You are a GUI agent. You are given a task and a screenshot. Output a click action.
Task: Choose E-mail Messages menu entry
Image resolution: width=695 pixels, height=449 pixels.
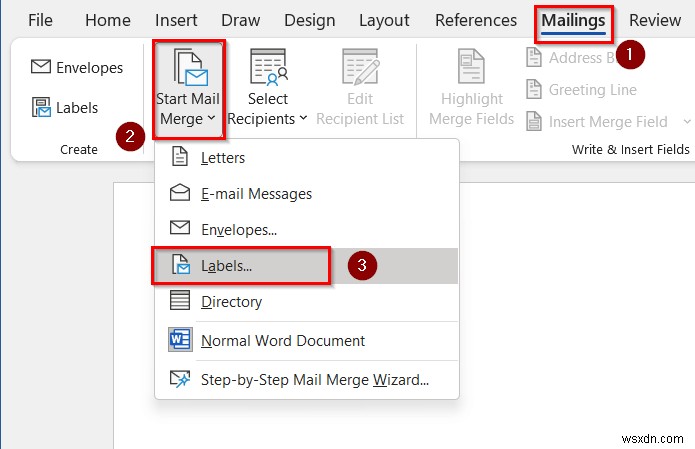tap(306, 194)
